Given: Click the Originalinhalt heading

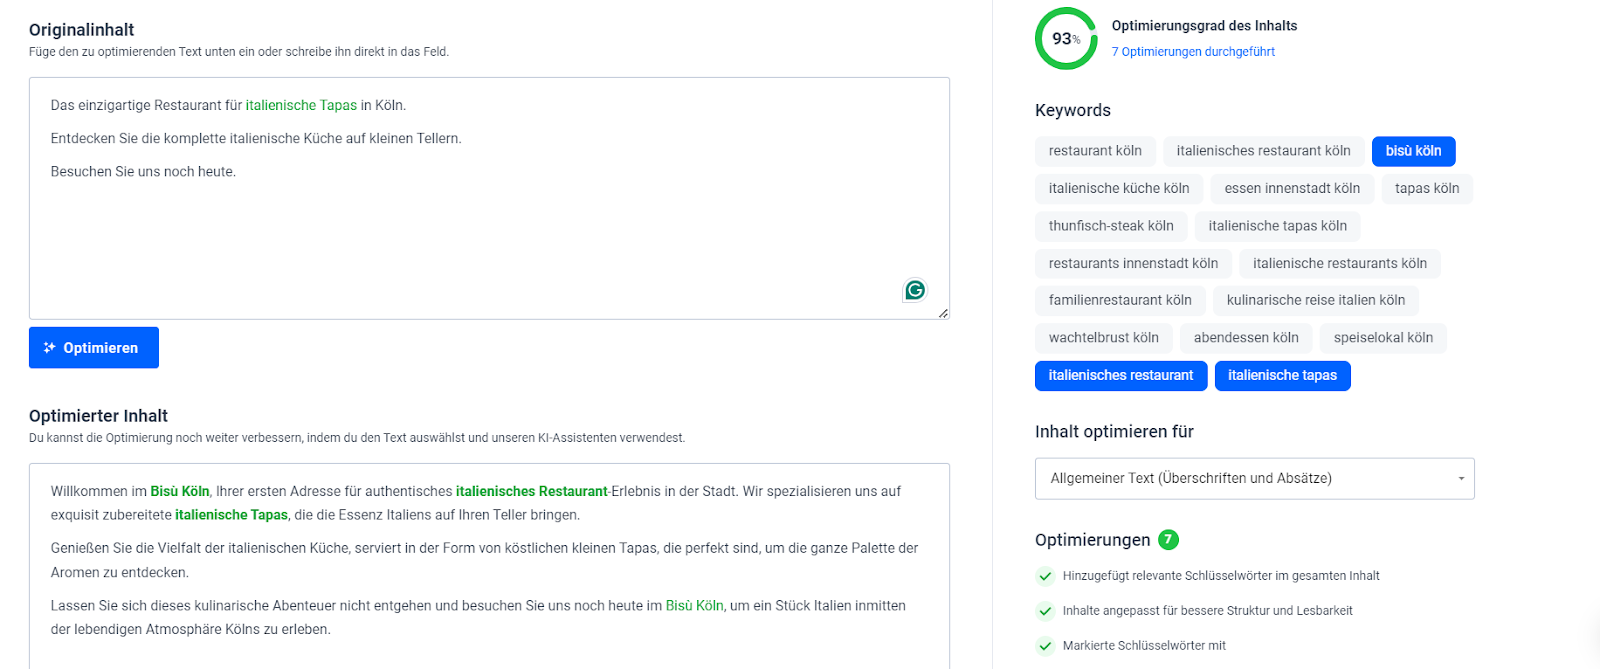Looking at the screenshot, I should point(81,30).
